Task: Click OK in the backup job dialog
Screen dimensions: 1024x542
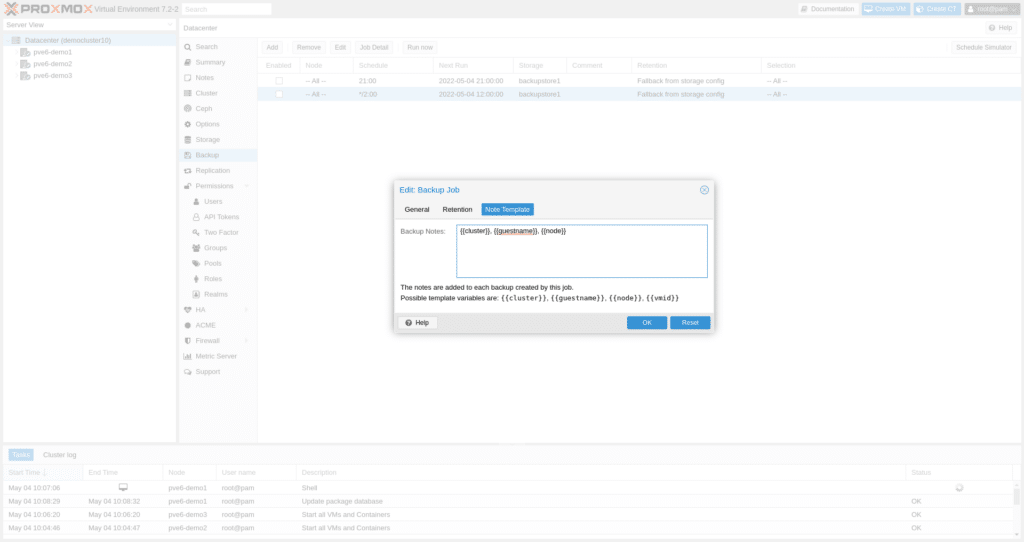Action: [647, 323]
